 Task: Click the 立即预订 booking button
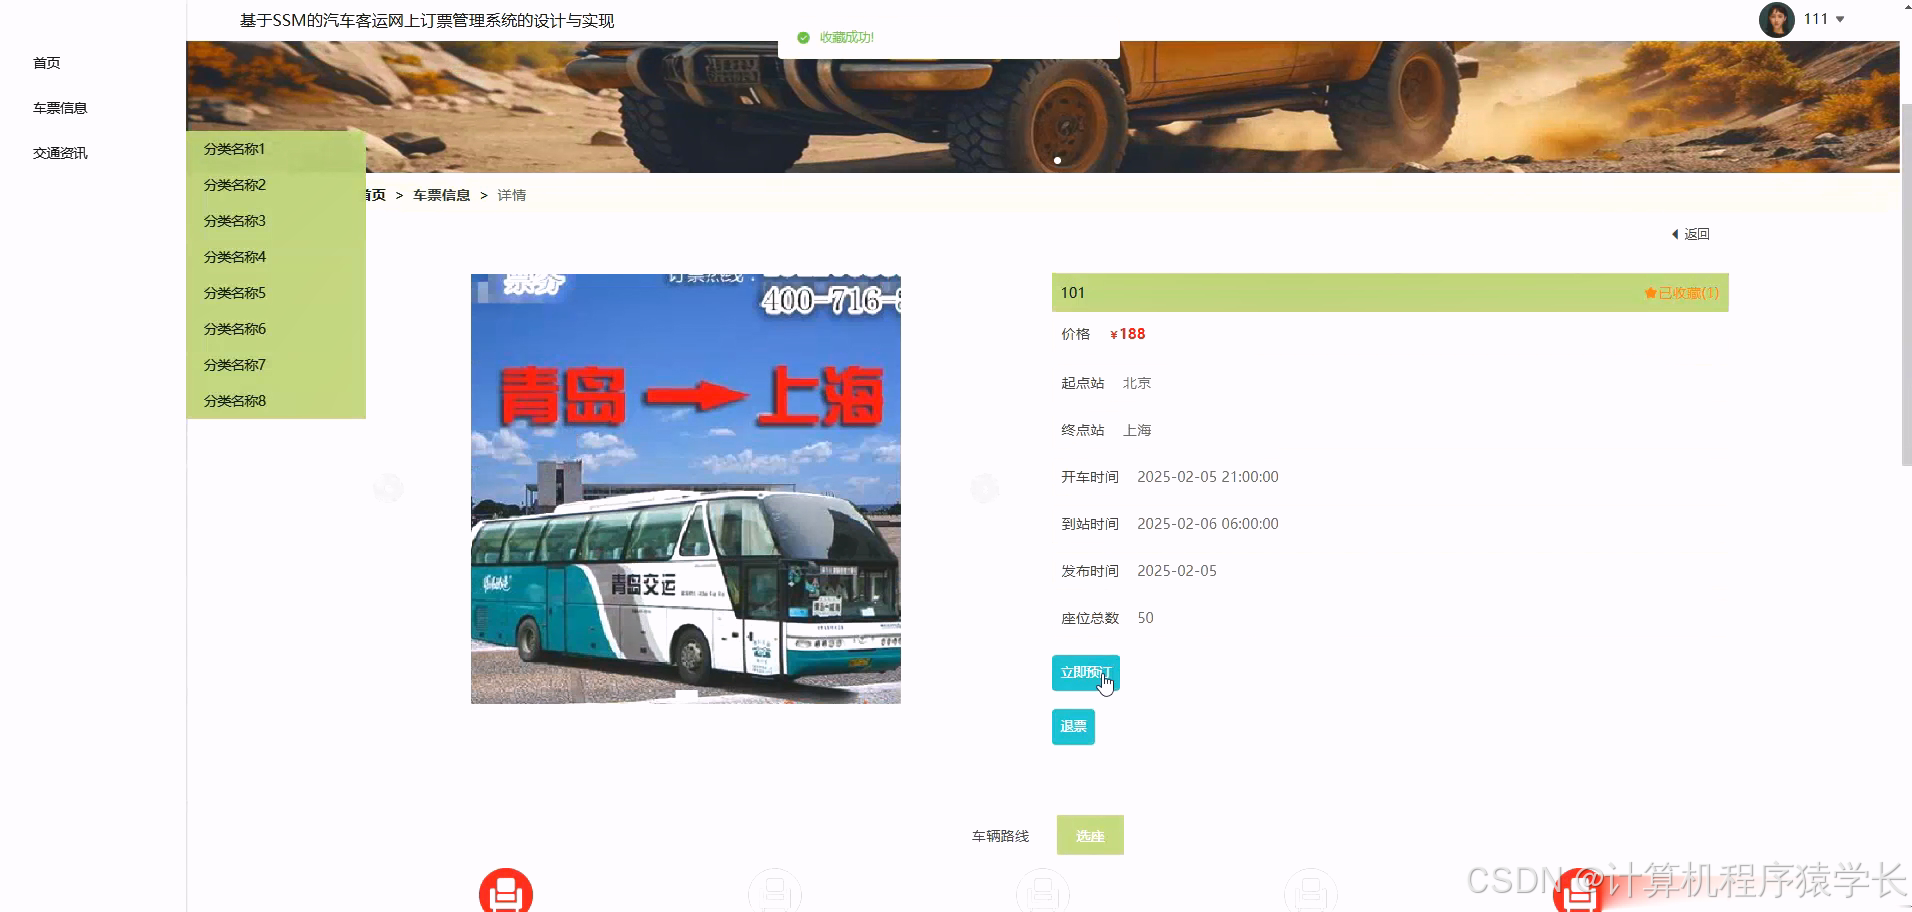tap(1085, 672)
